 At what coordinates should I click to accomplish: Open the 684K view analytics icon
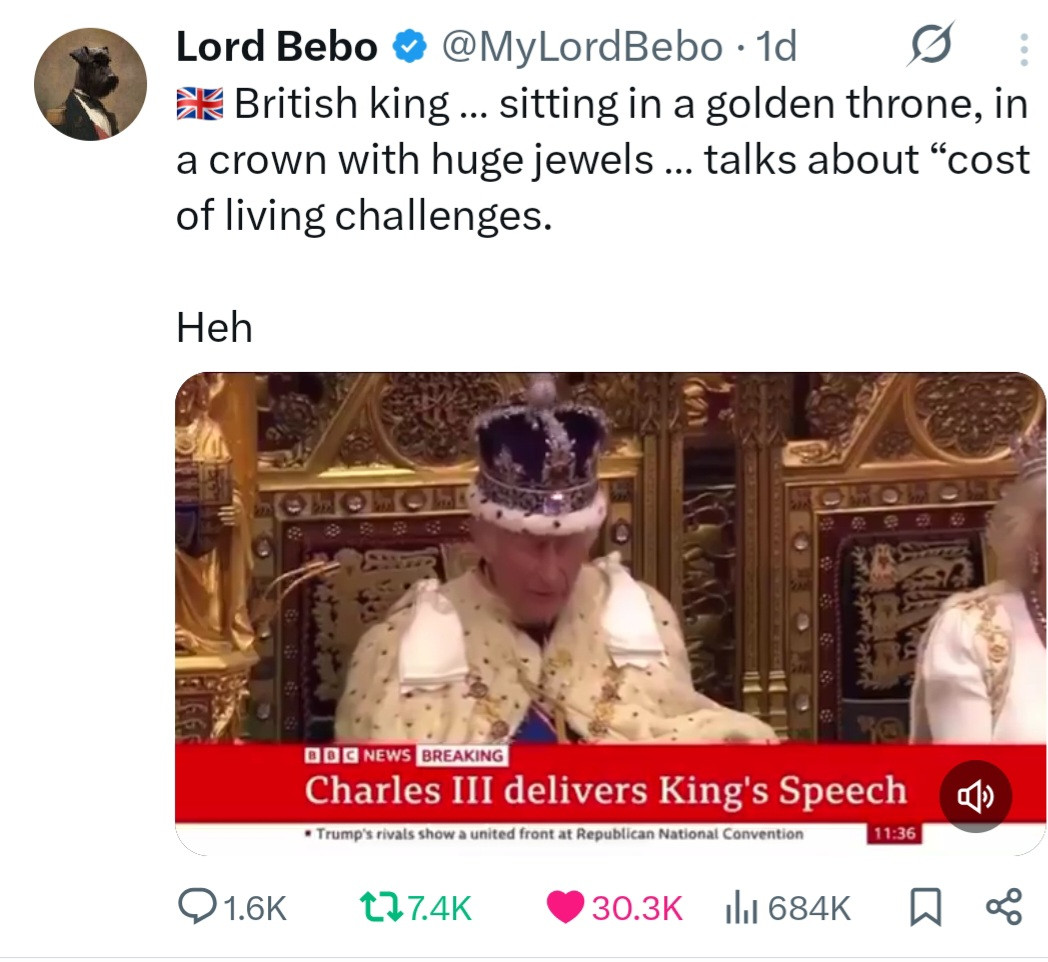(738, 907)
